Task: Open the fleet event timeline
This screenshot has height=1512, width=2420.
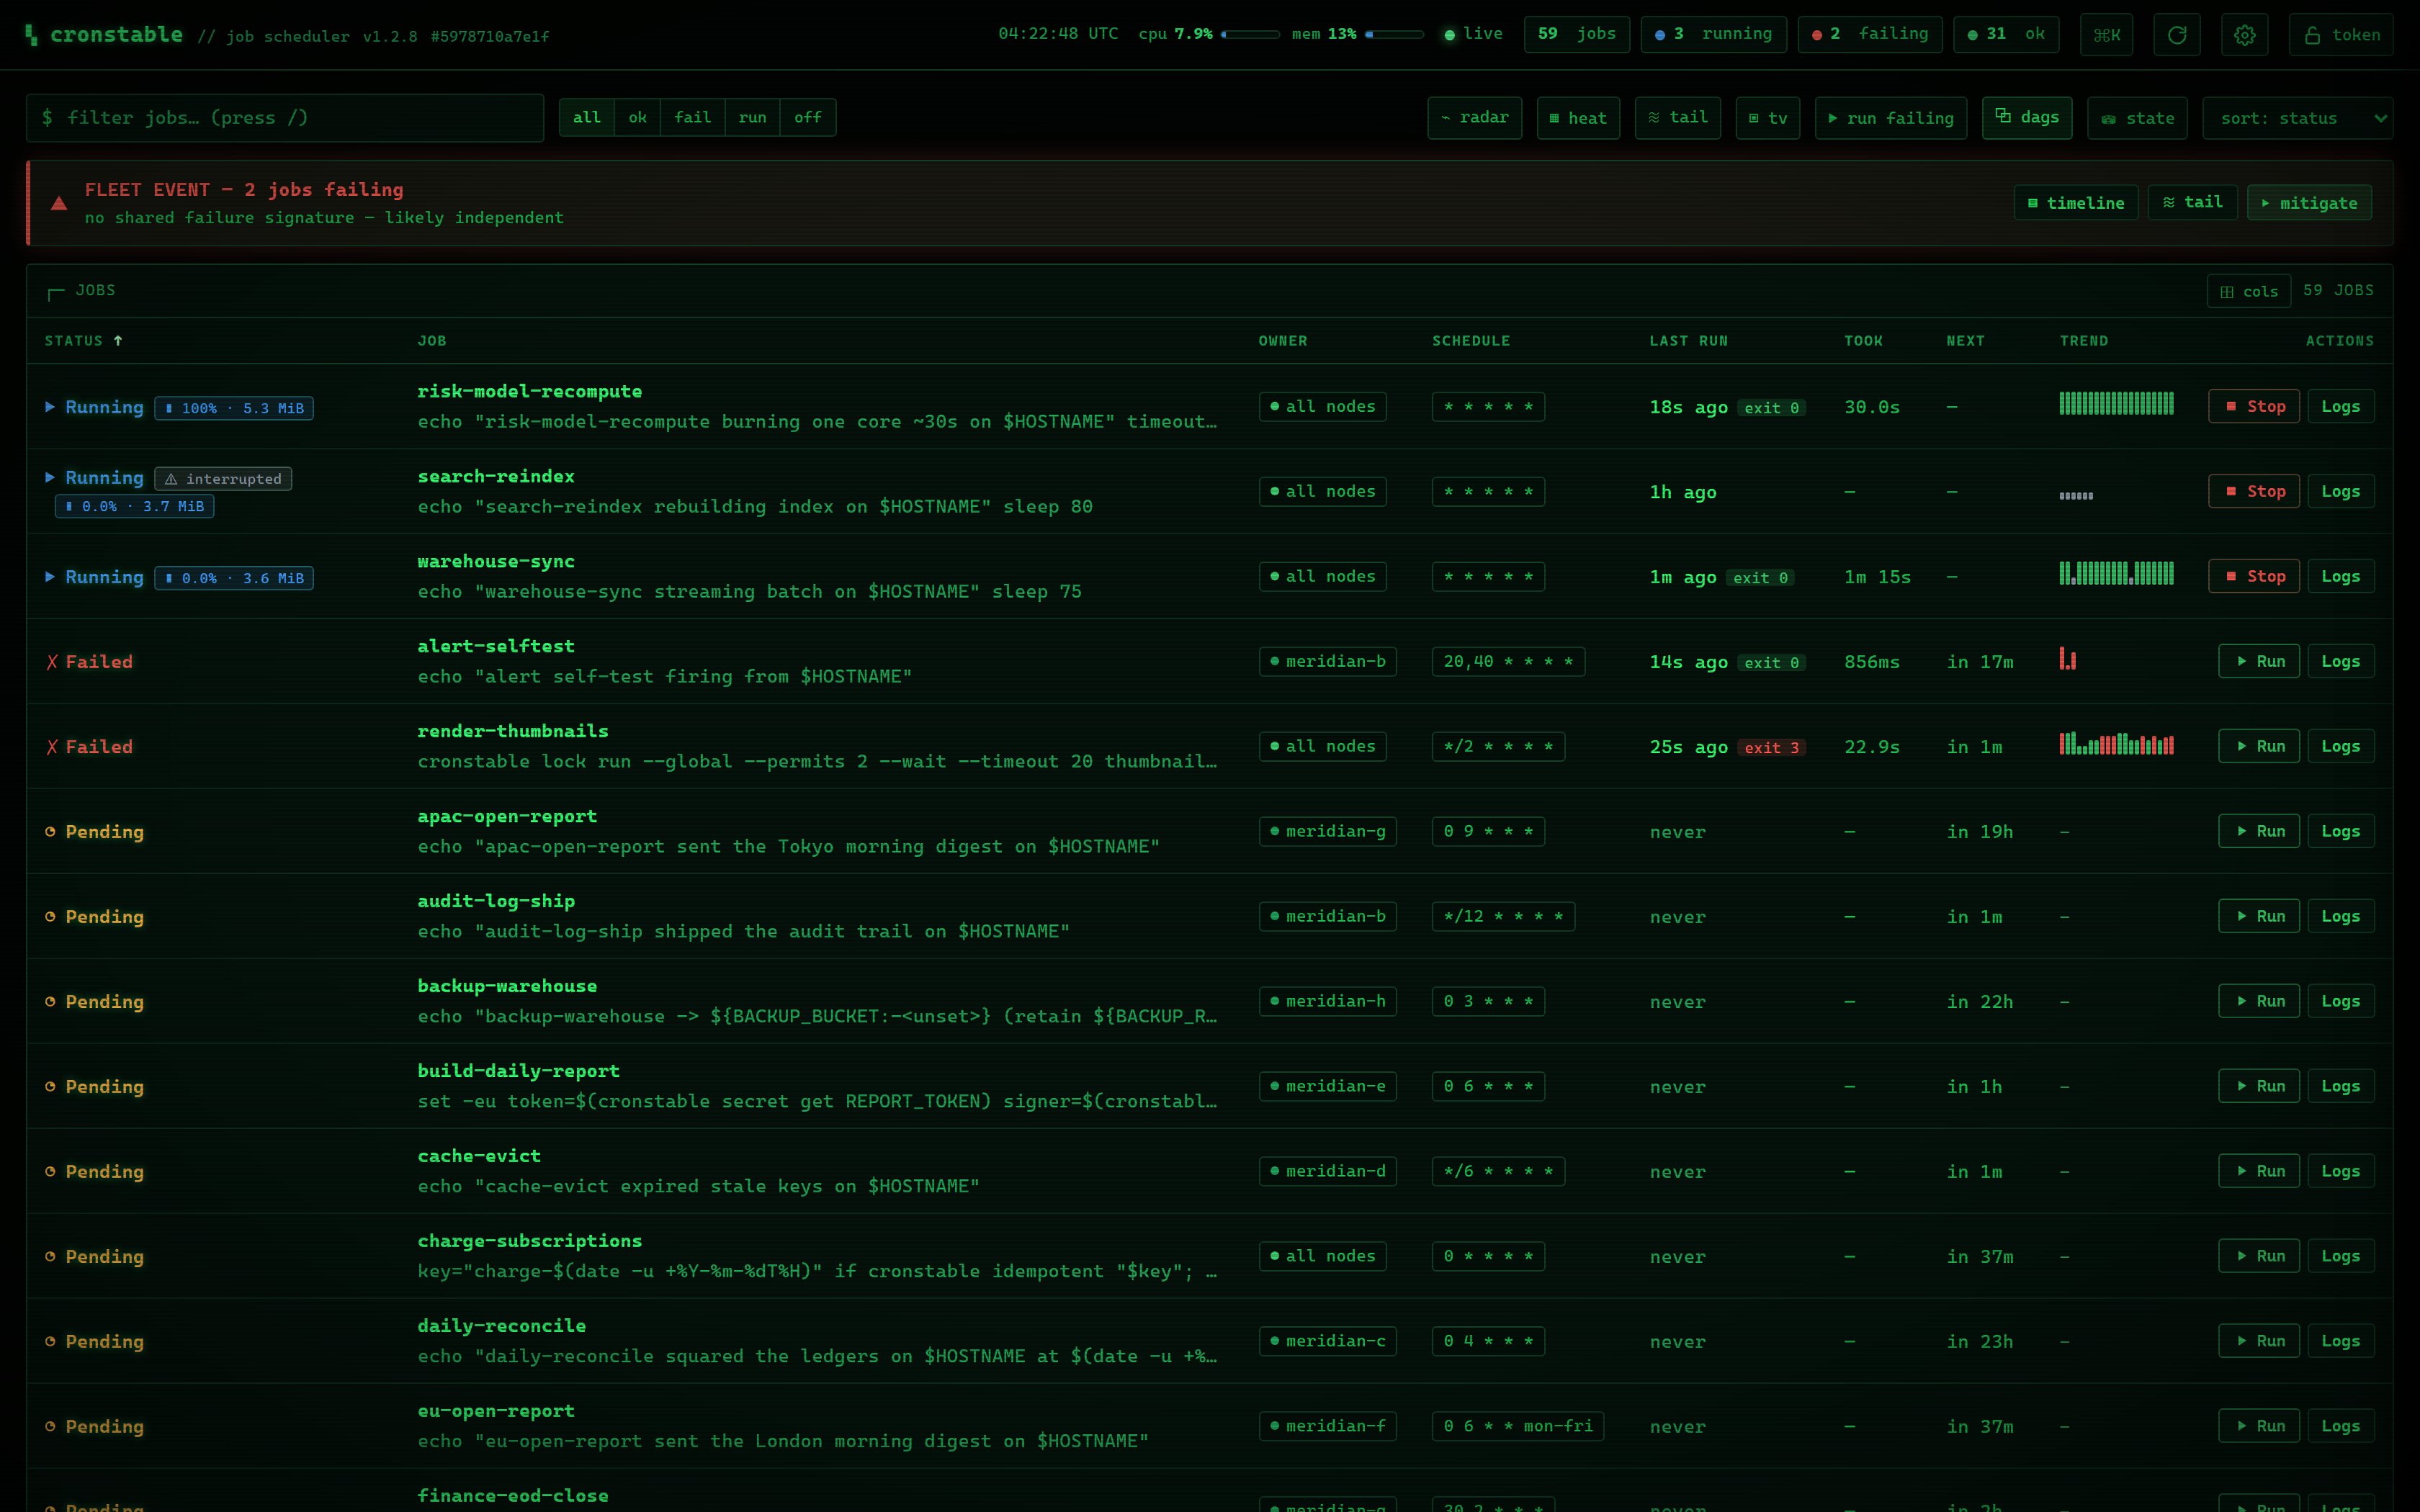Action: click(x=2075, y=203)
